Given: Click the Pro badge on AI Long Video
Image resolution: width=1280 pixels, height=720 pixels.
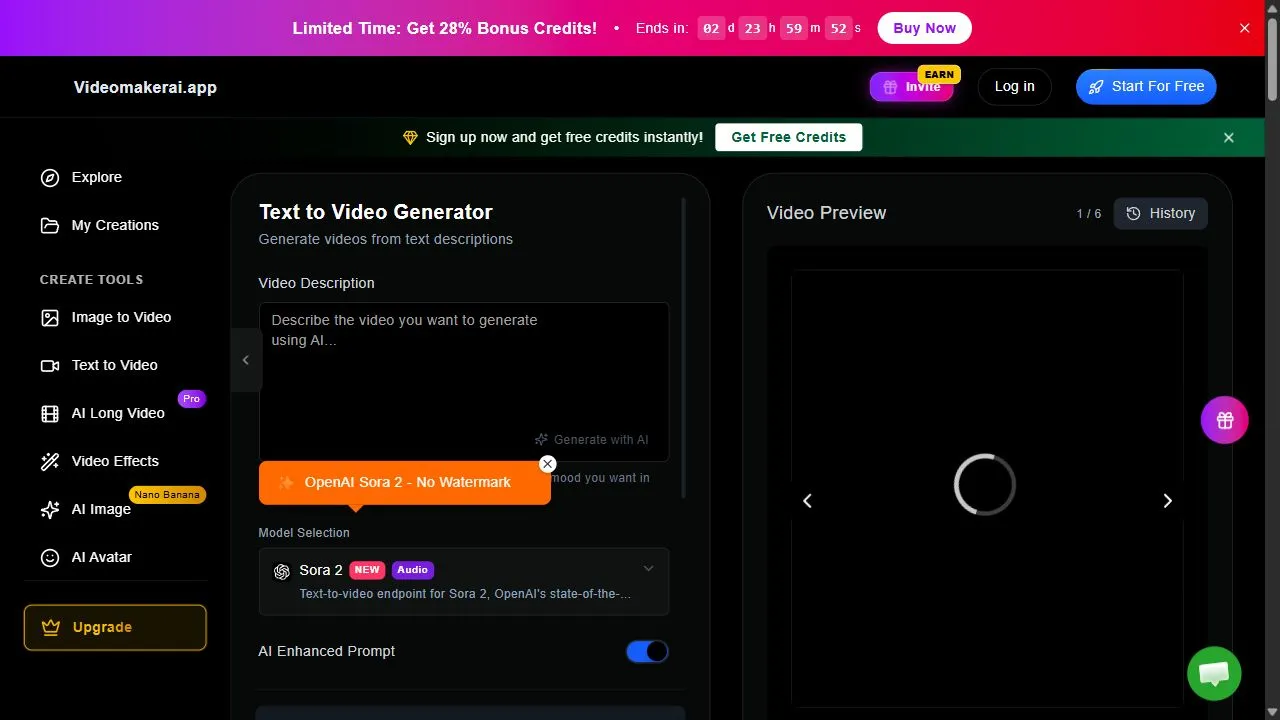Looking at the screenshot, I should (191, 398).
